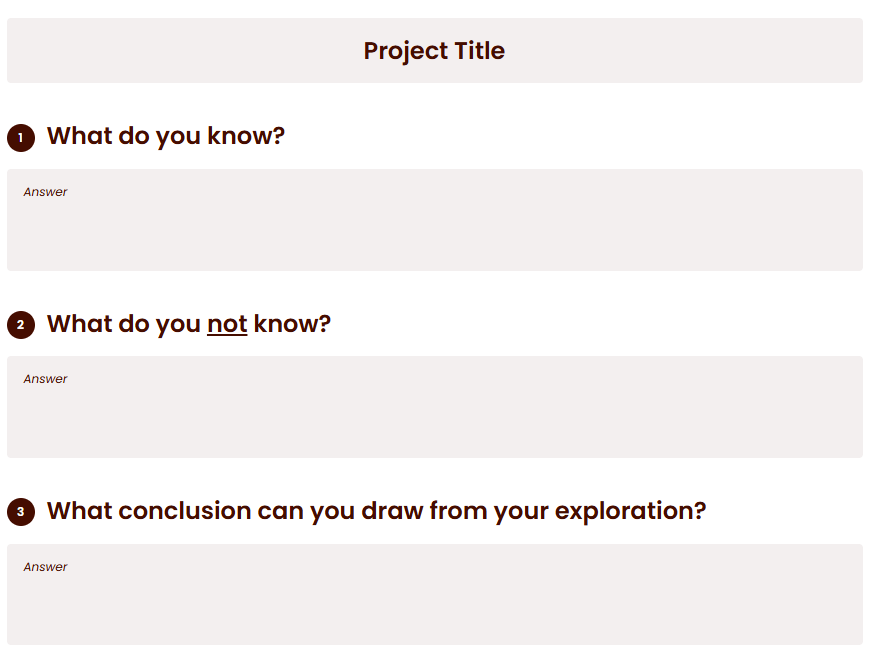Click the 'Answer' placeholder in first box
This screenshot has height=665, width=871.
pos(45,192)
